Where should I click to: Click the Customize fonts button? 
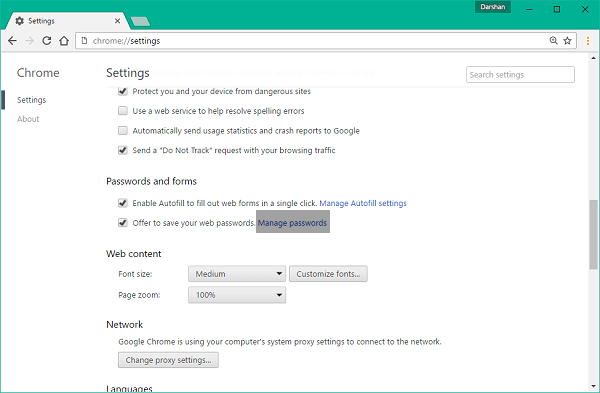point(328,274)
